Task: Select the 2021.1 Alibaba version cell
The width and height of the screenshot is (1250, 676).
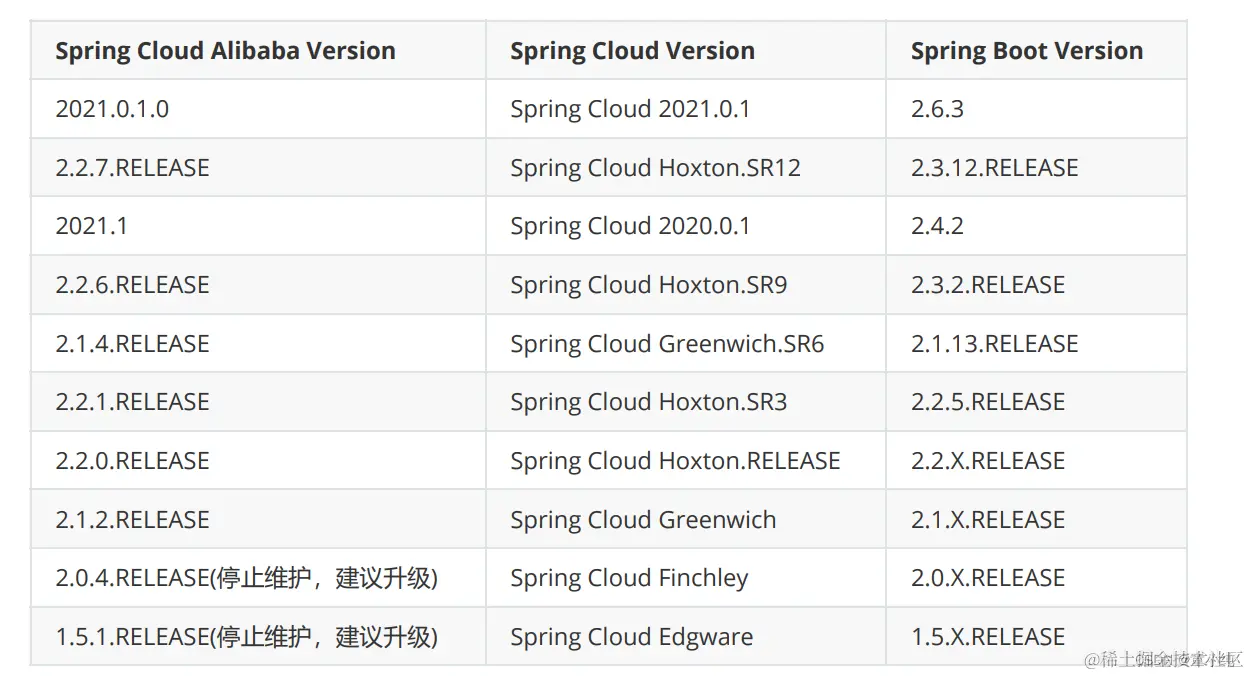Action: coord(258,226)
